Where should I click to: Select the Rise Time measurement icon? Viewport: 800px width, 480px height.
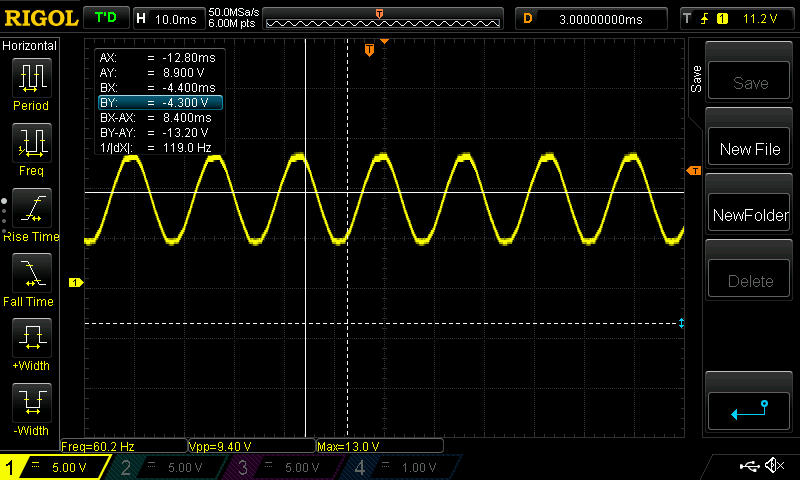click(x=32, y=208)
